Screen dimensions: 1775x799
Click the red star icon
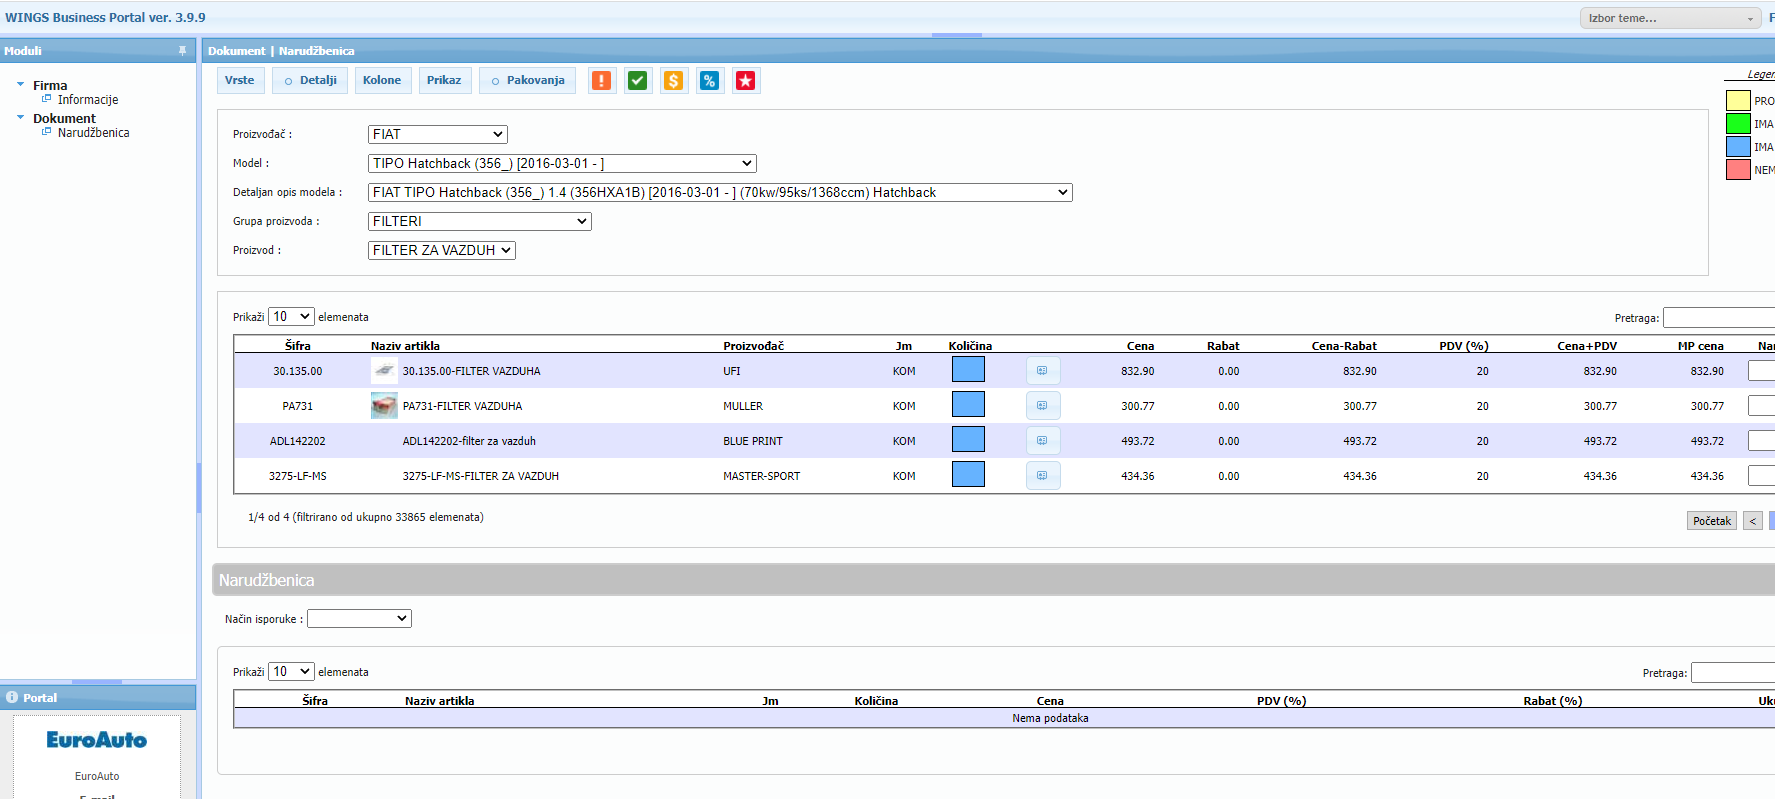pyautogui.click(x=746, y=81)
